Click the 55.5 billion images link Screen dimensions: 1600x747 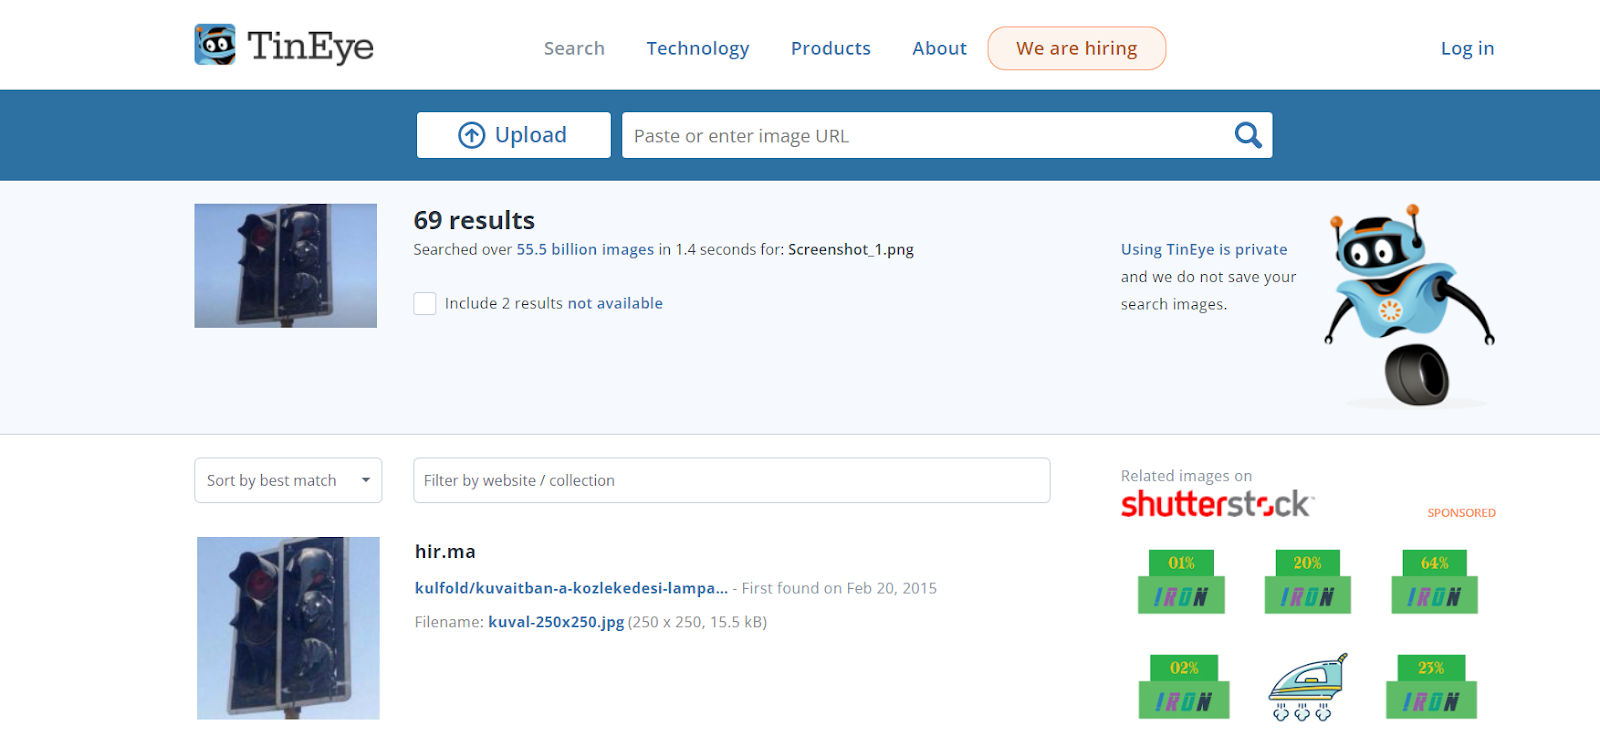[585, 249]
